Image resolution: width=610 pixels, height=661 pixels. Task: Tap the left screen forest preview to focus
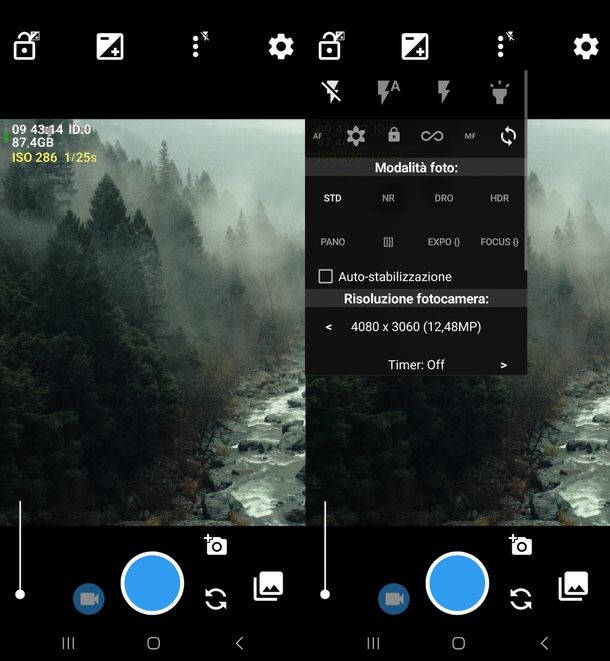point(153,322)
